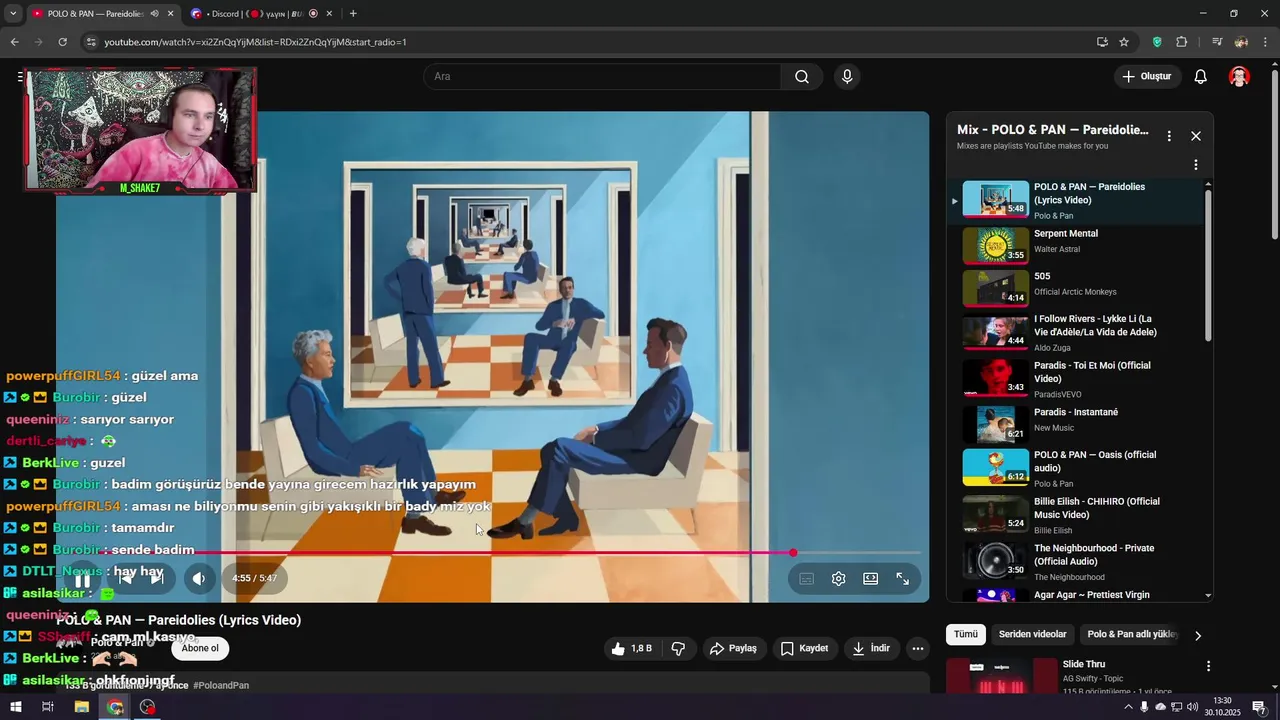Seek using the red progress bar handle
Viewport: 1280px width, 720px height.
[793, 552]
